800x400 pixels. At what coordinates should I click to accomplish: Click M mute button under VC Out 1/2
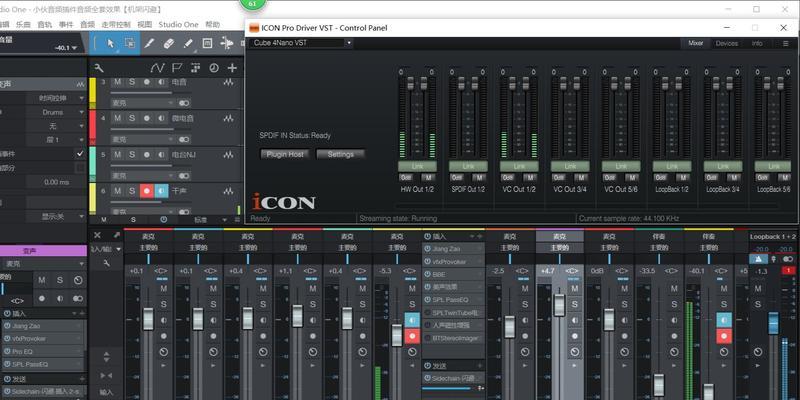(x=530, y=178)
